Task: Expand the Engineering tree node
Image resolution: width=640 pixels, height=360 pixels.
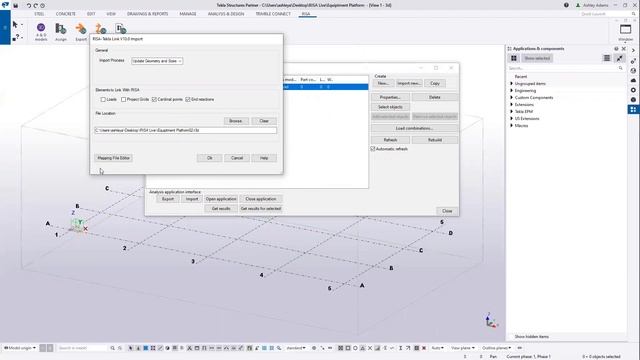Action: (511, 91)
